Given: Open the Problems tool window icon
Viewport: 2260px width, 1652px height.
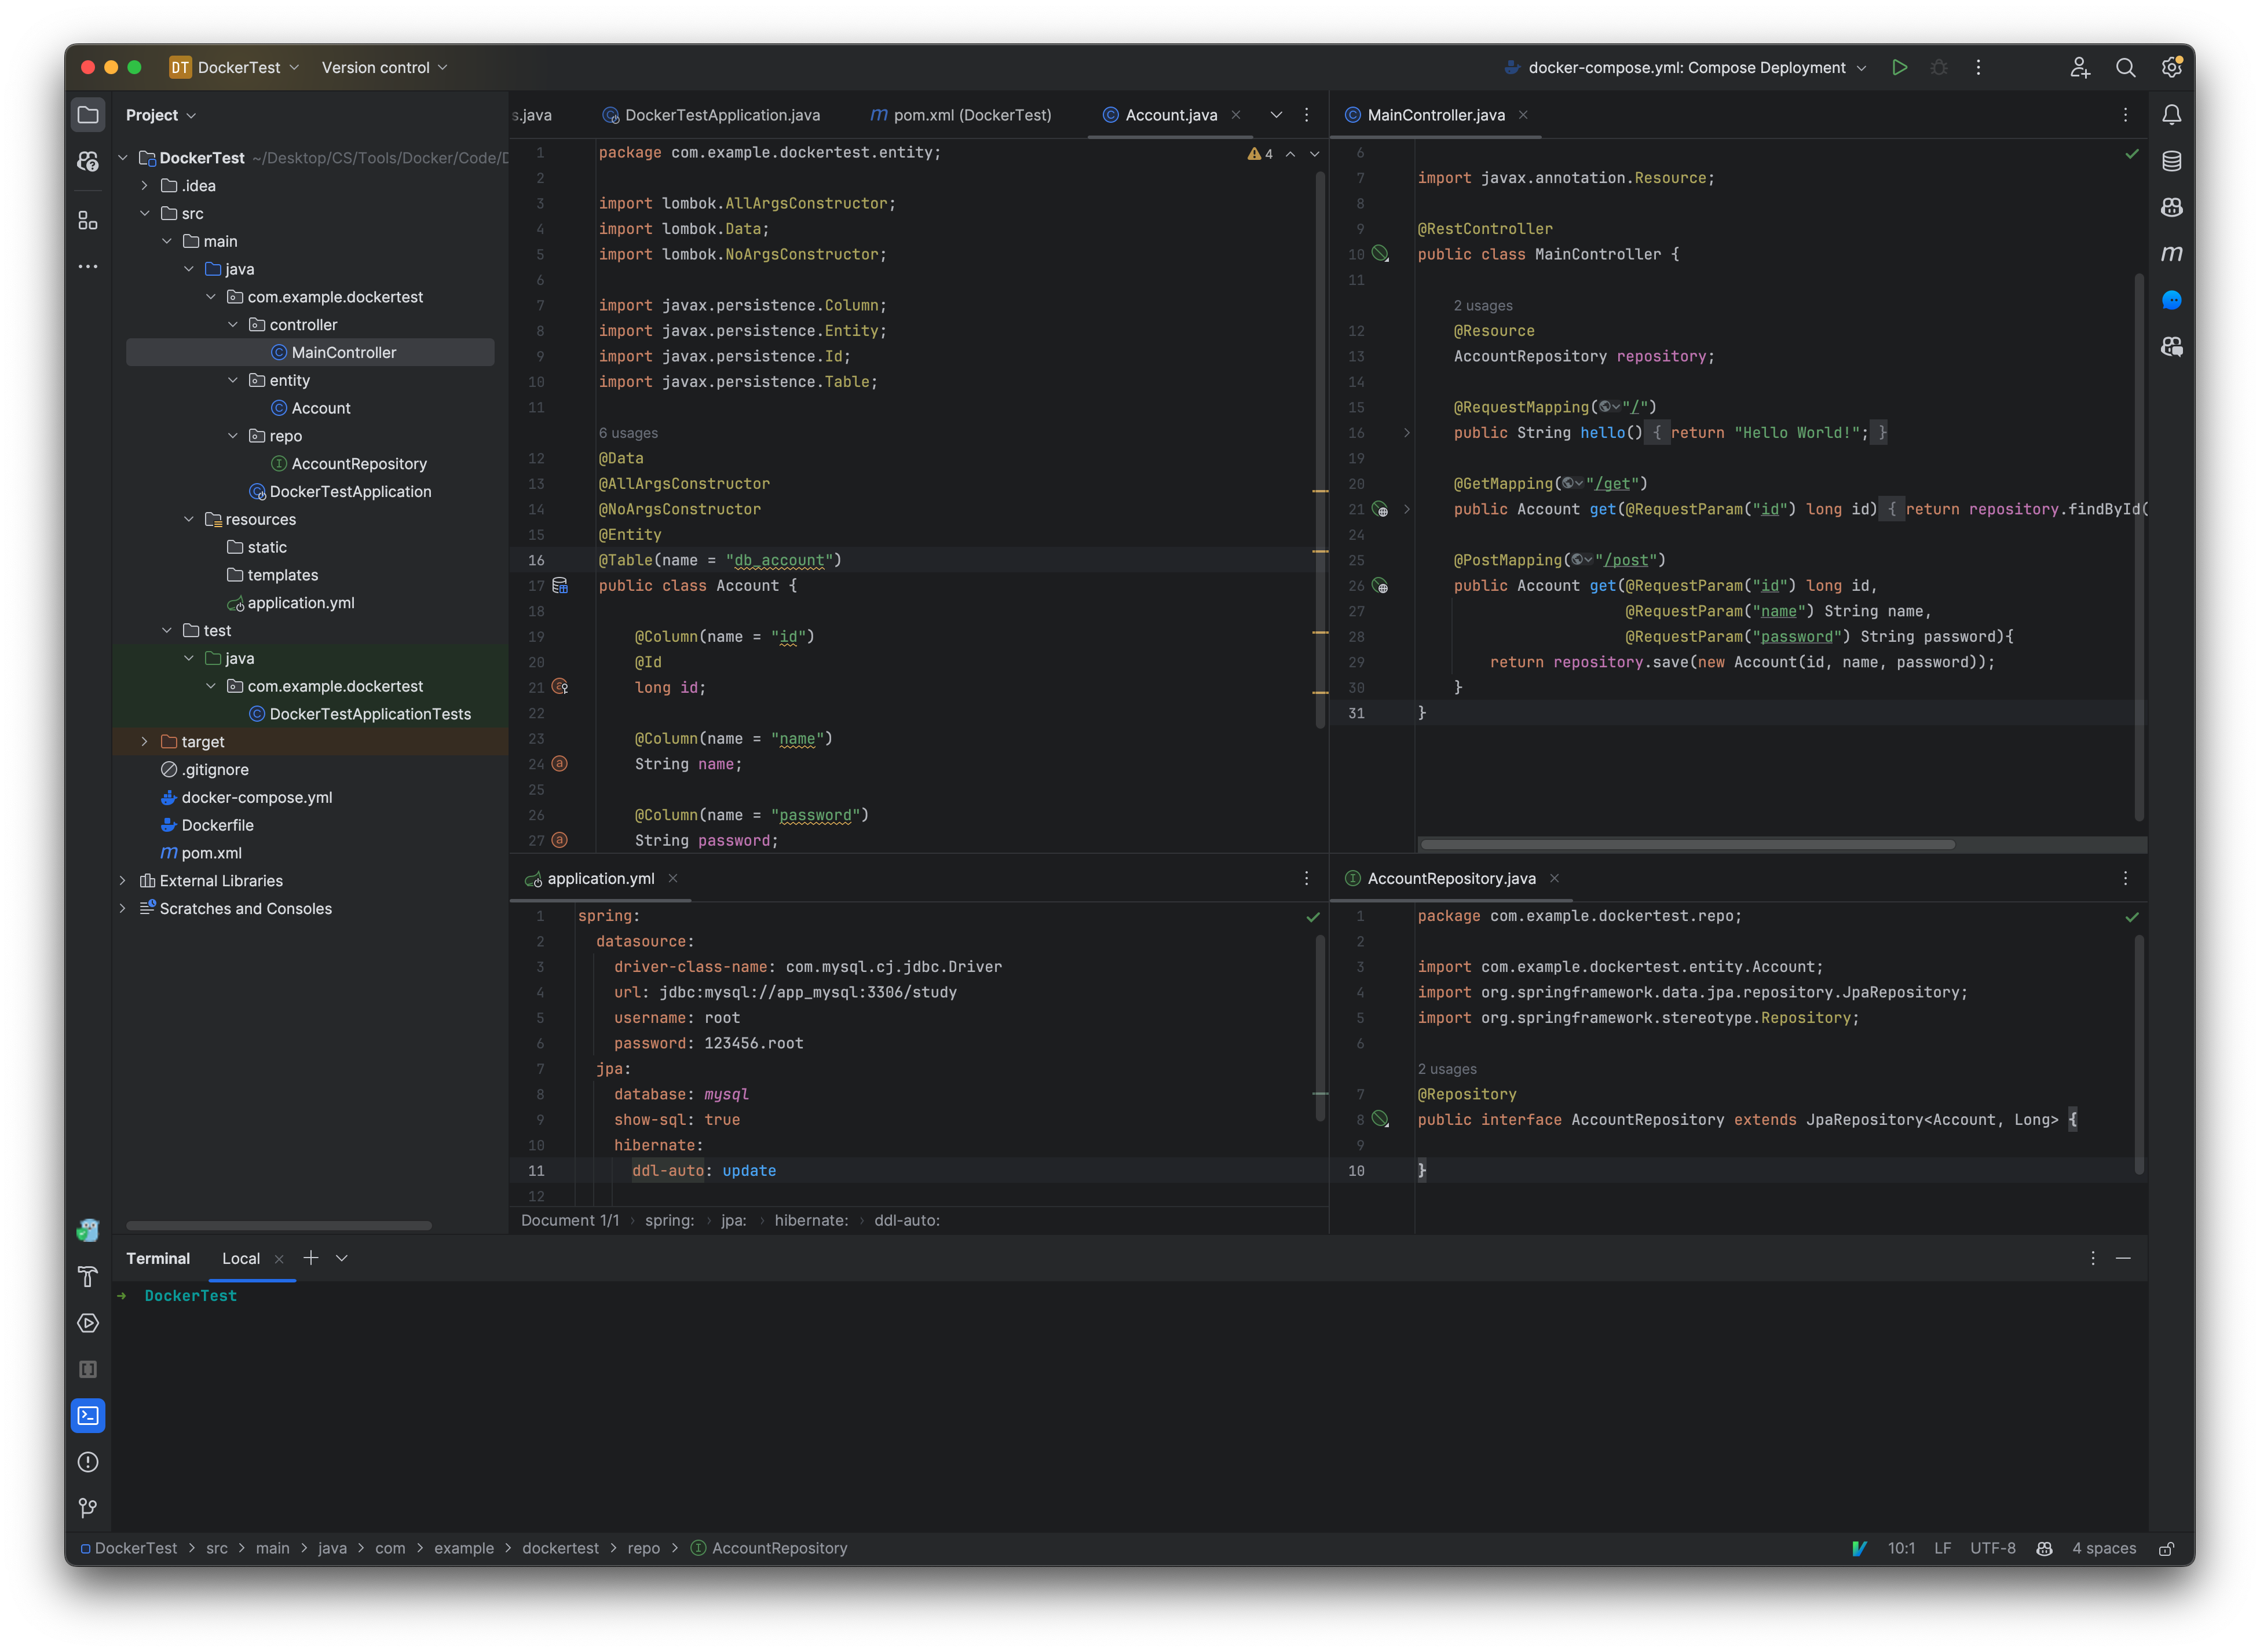Looking at the screenshot, I should (x=88, y=1462).
